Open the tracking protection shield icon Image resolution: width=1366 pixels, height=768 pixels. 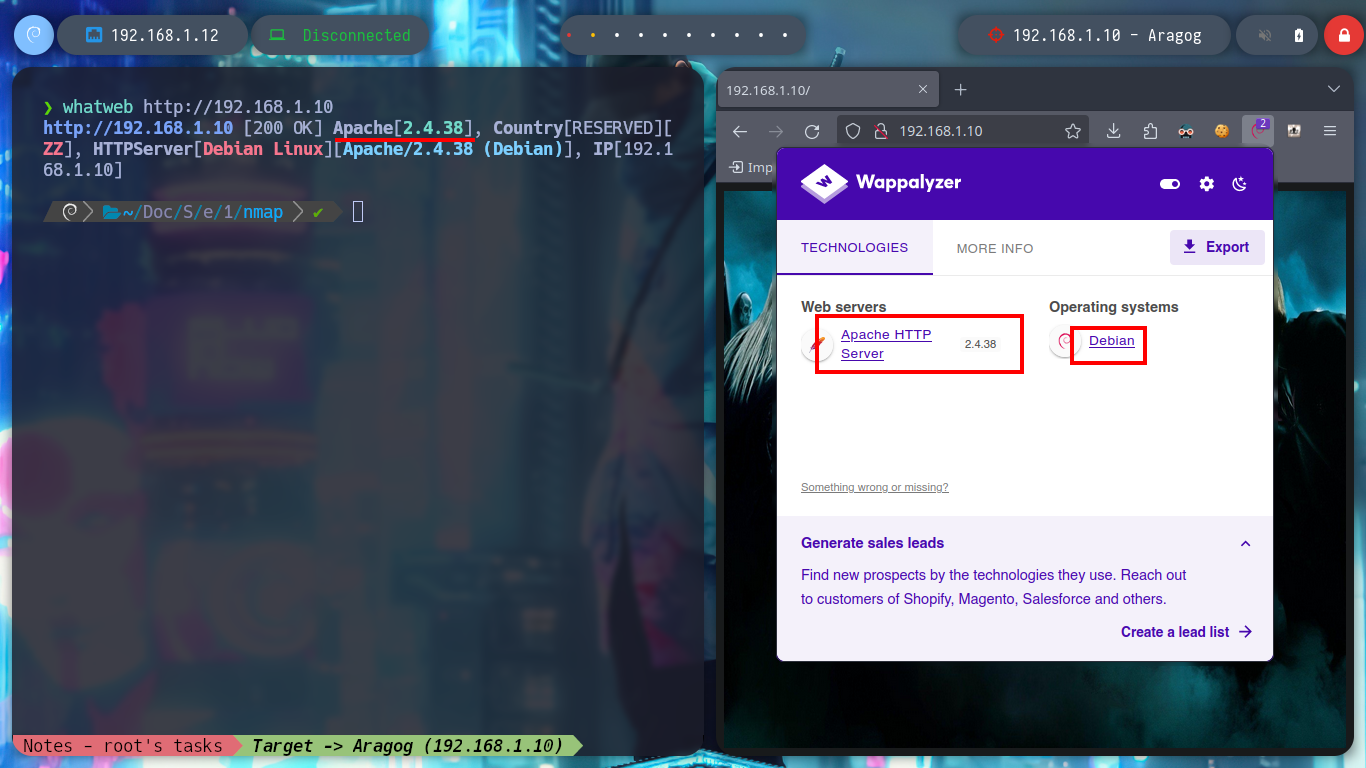coord(853,131)
